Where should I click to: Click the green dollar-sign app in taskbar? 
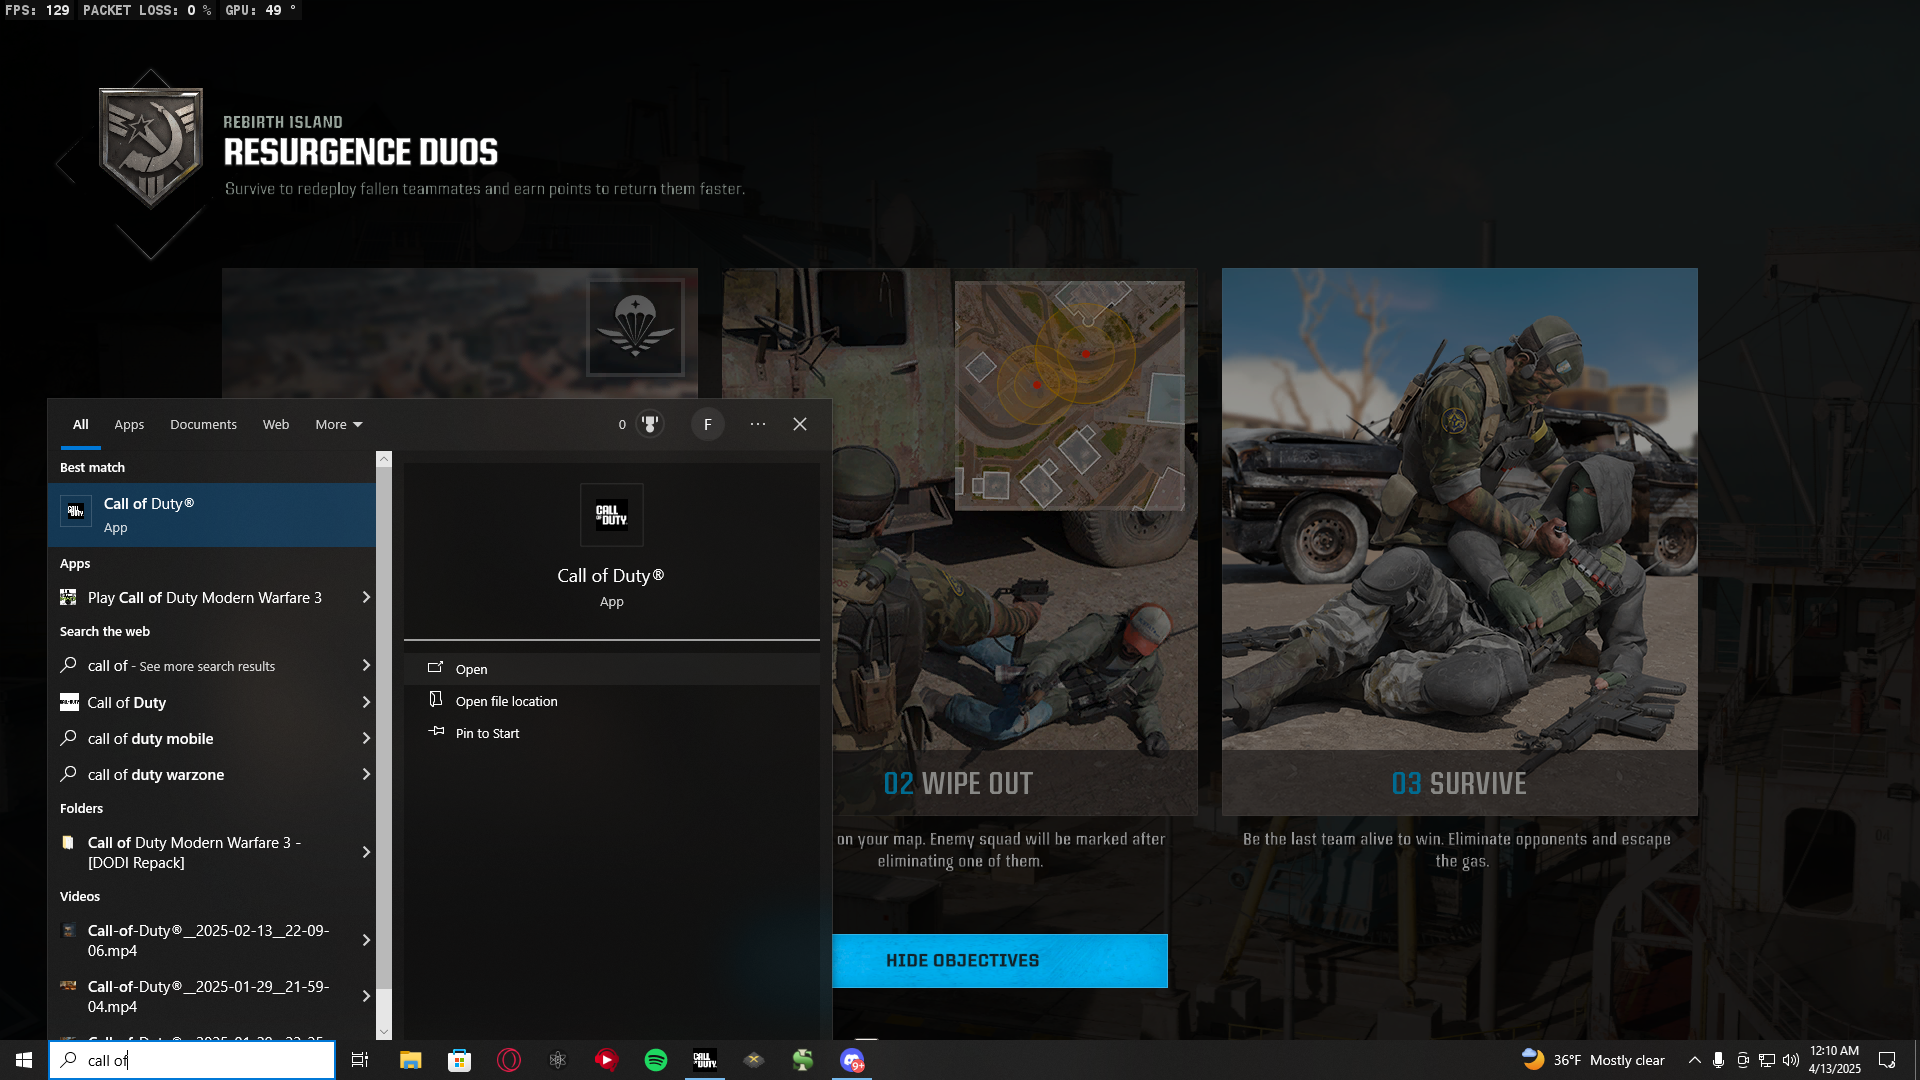(803, 1060)
